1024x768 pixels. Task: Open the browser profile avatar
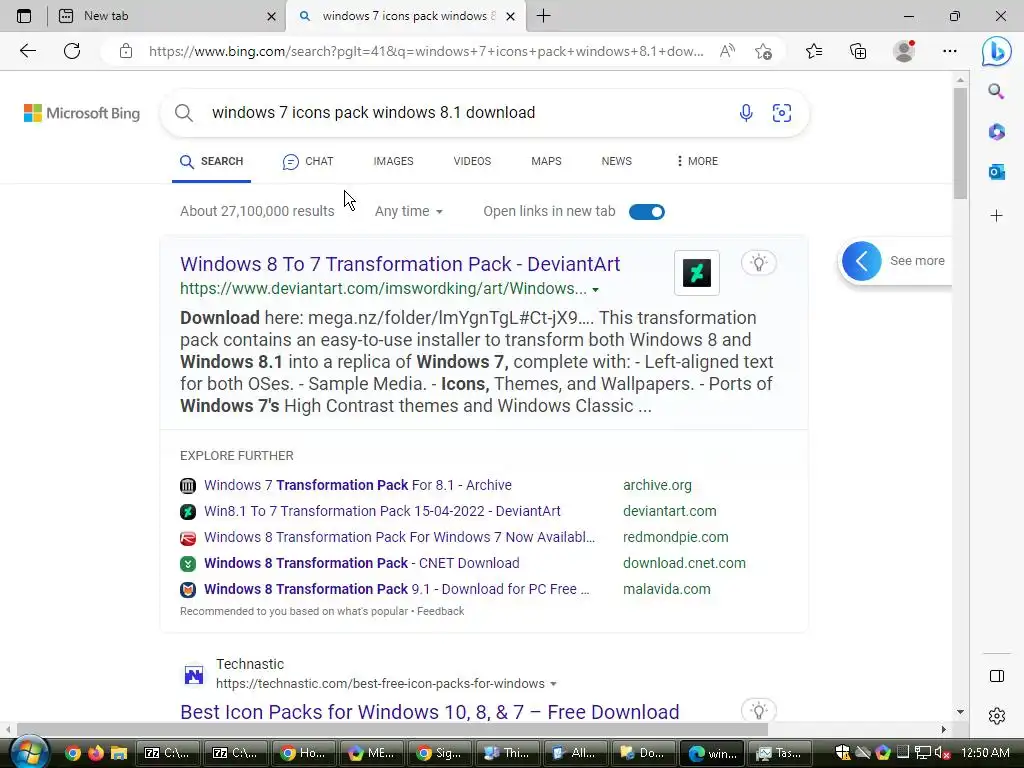click(x=904, y=51)
